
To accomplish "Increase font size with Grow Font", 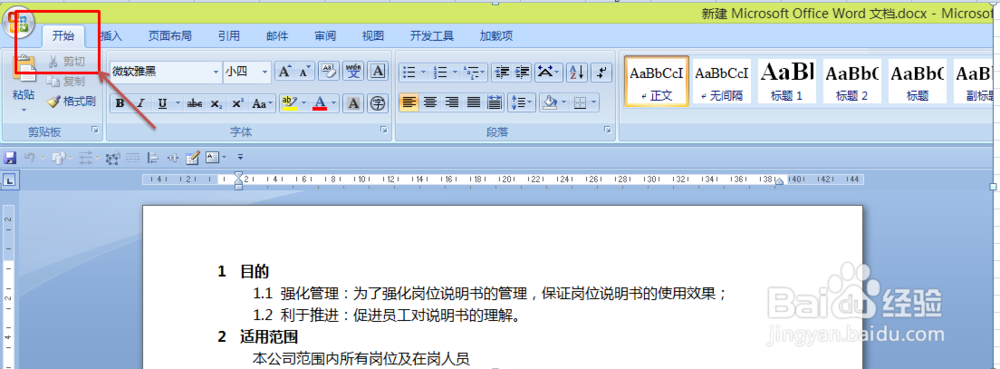I will (284, 71).
